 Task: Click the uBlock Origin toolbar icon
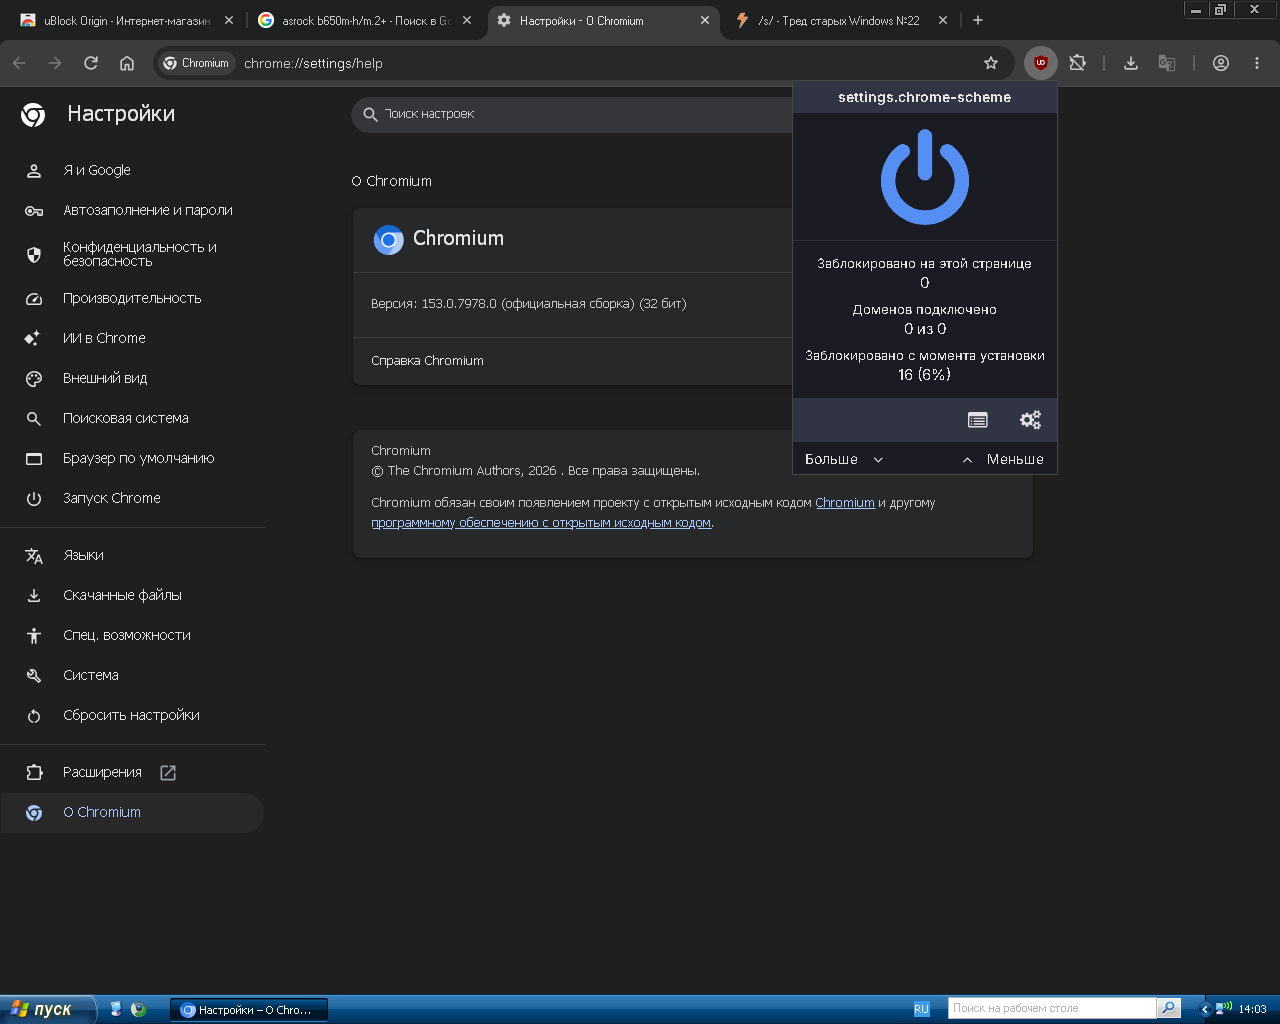click(1041, 63)
